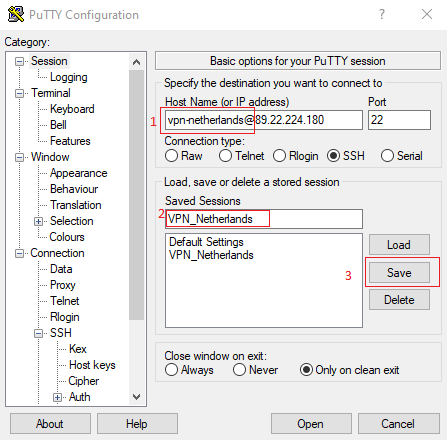The image size is (447, 440).
Task: Save the VPN_Netherlands session
Action: [x=399, y=273]
